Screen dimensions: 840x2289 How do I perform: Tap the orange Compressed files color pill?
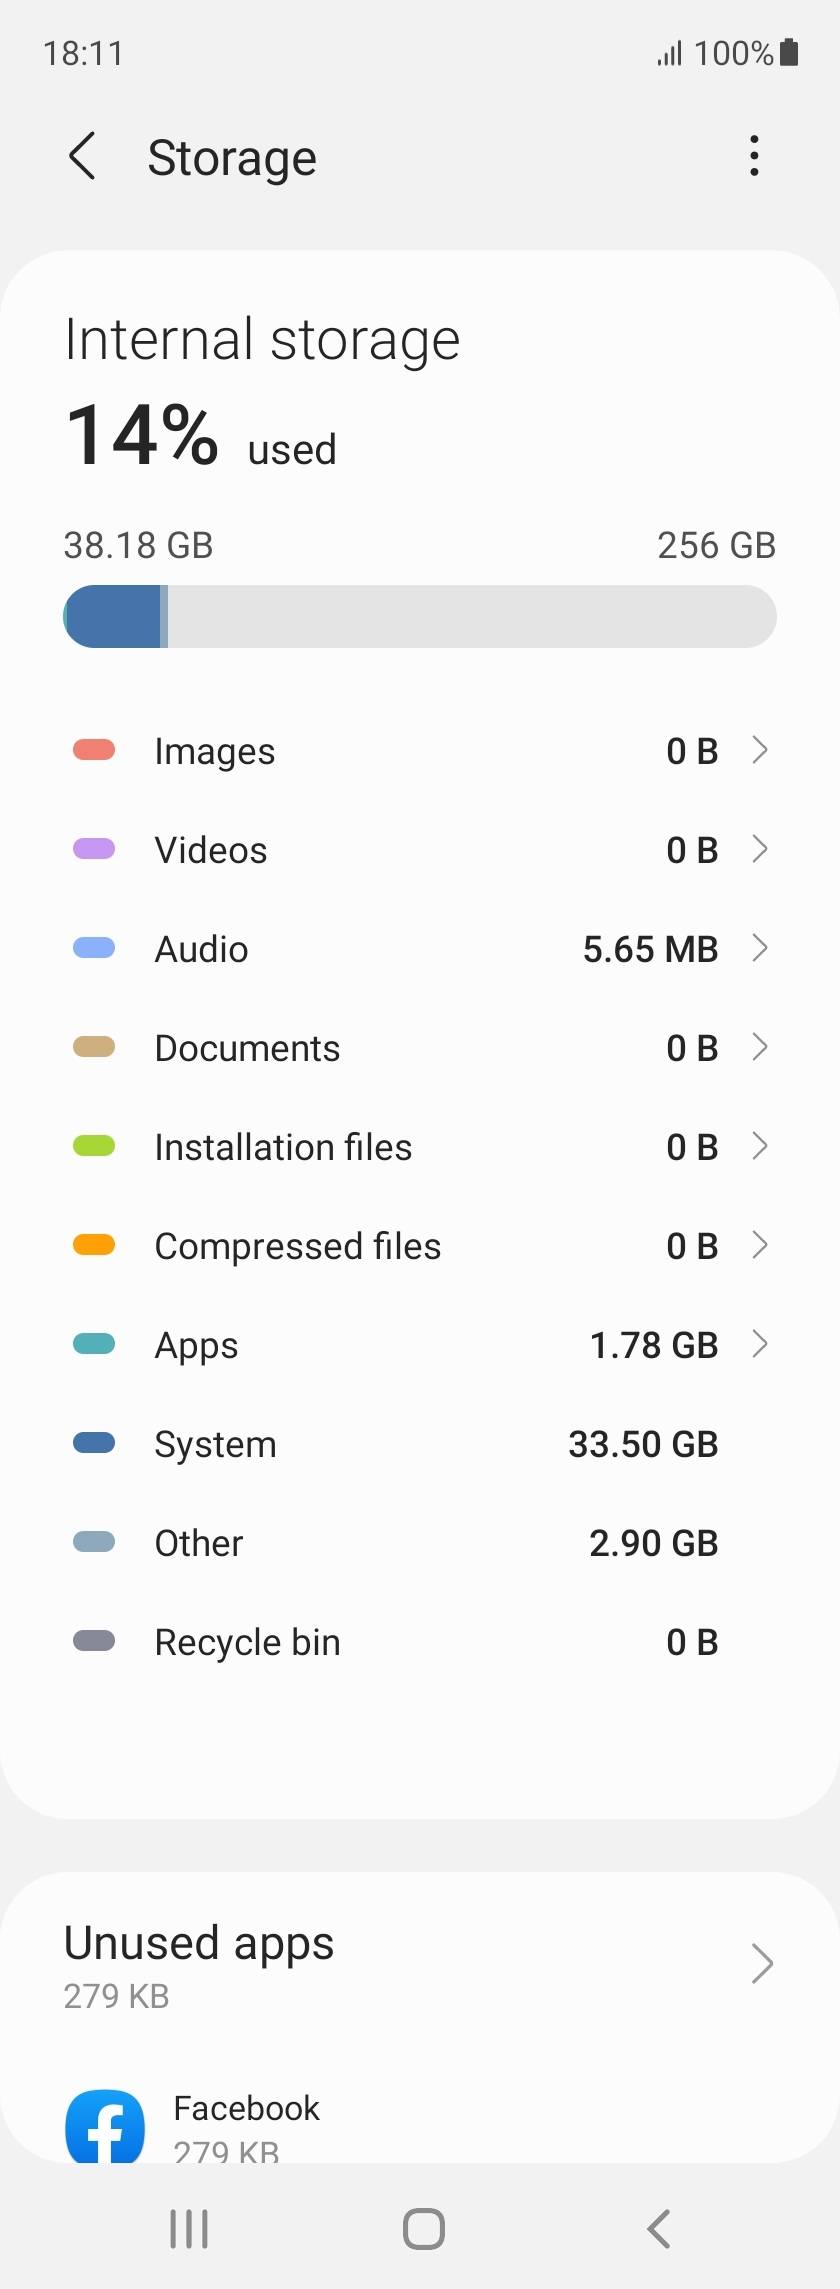[94, 1245]
